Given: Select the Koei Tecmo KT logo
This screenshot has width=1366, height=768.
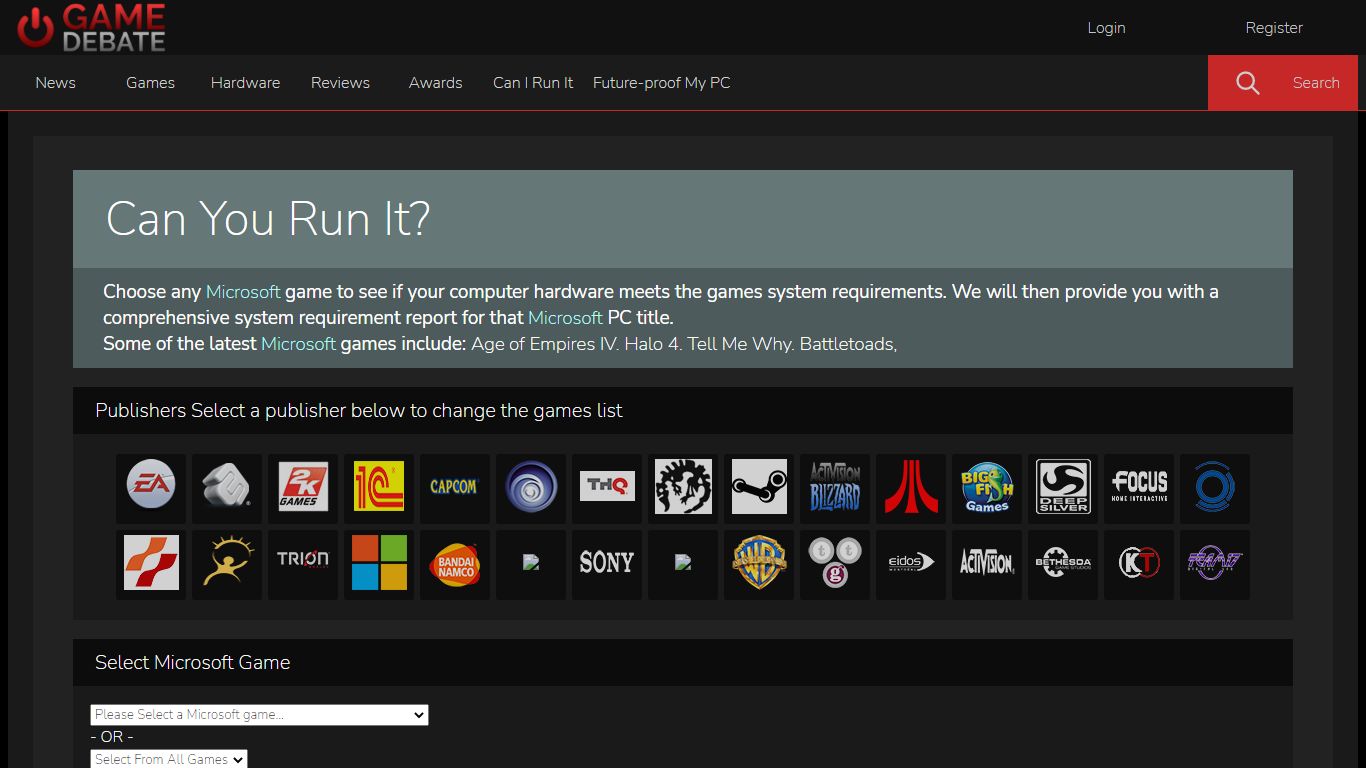Looking at the screenshot, I should pos(1139,563).
